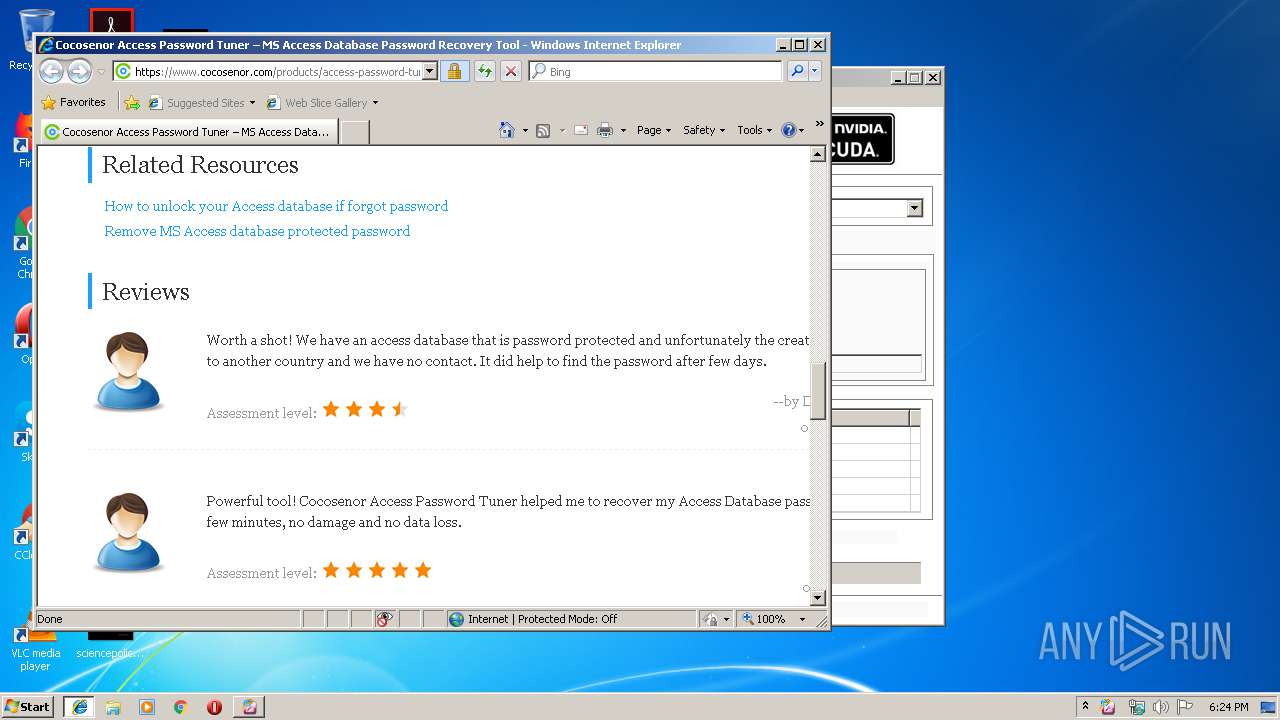
Task: Click the second reviewer avatar image
Action: coord(129,533)
